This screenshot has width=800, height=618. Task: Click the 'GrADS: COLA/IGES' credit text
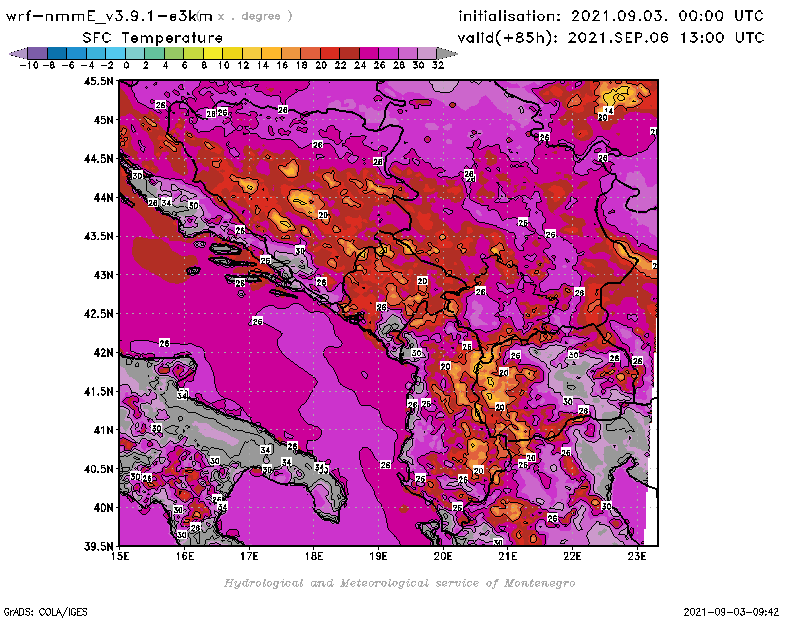tap(45, 611)
